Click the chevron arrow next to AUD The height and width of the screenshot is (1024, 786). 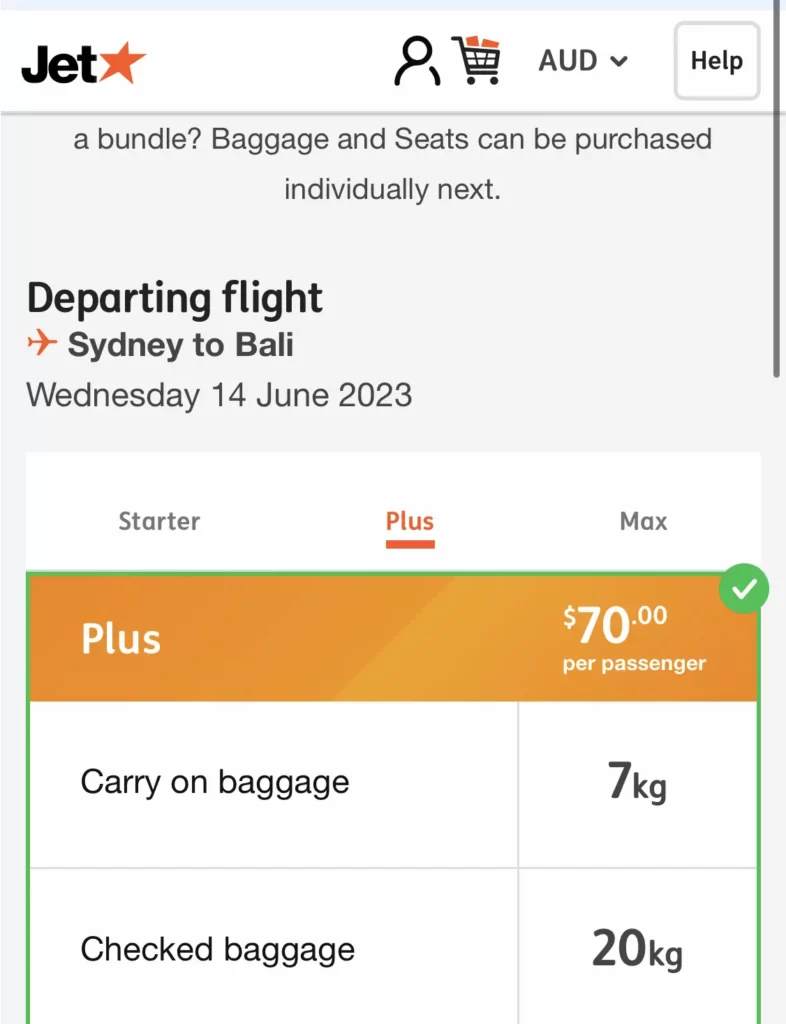pos(619,62)
